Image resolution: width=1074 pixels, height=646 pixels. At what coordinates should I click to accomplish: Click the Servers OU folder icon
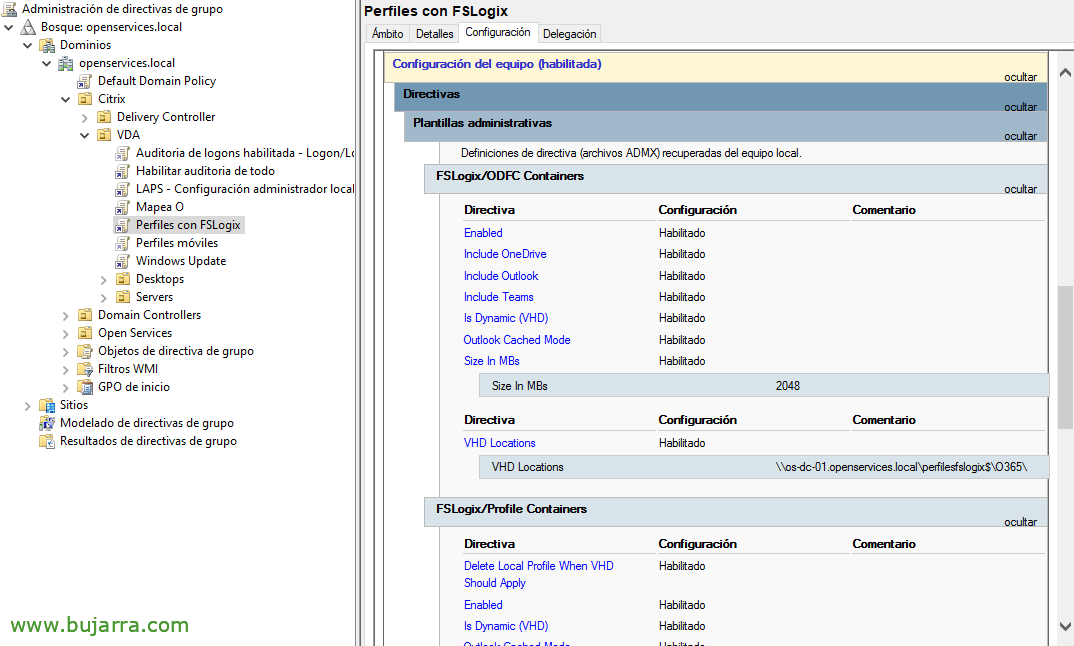[123, 297]
